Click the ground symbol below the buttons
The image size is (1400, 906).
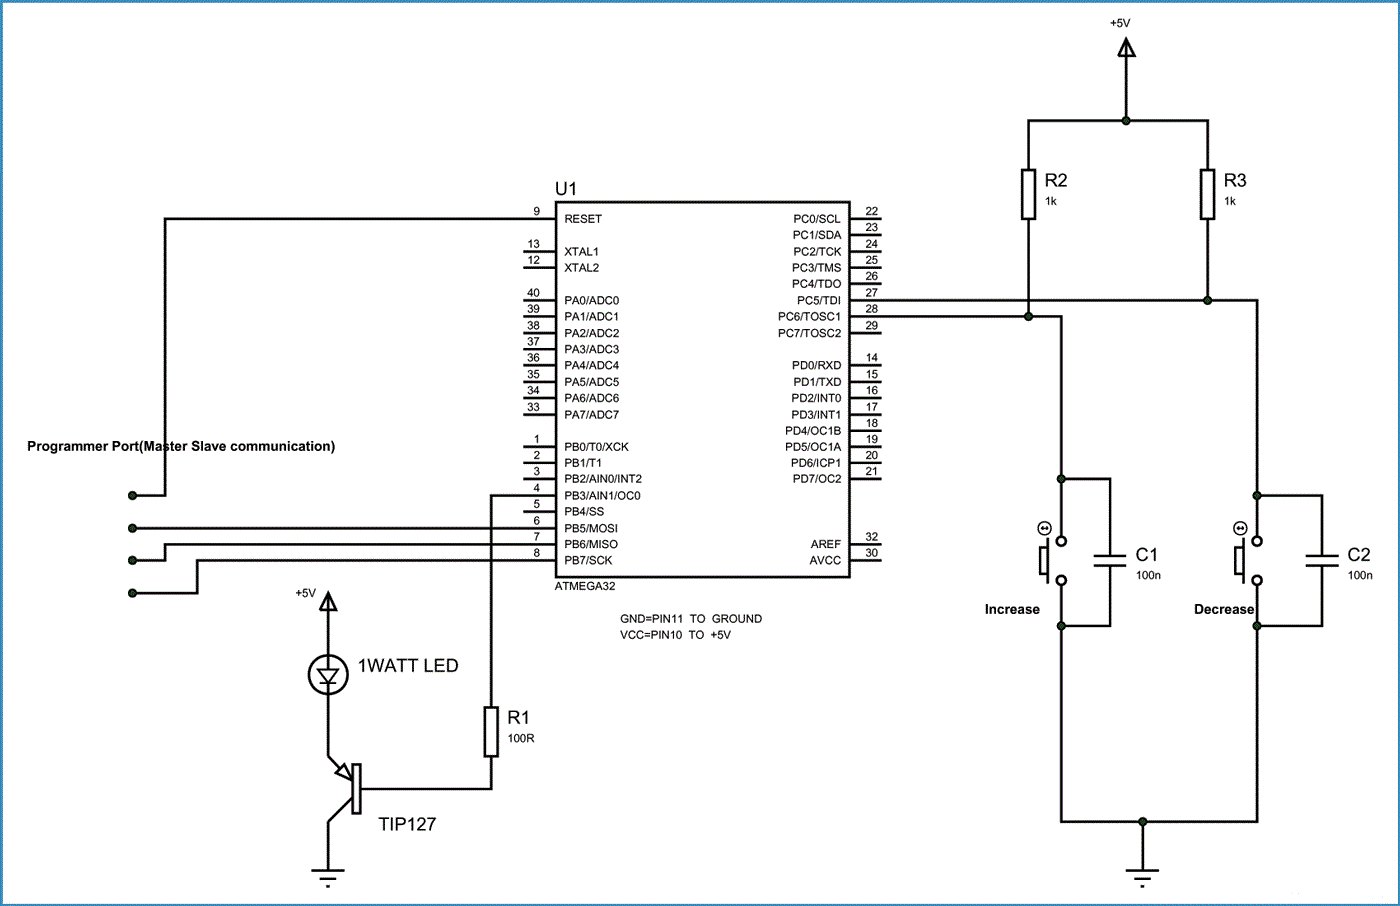(x=1142, y=878)
